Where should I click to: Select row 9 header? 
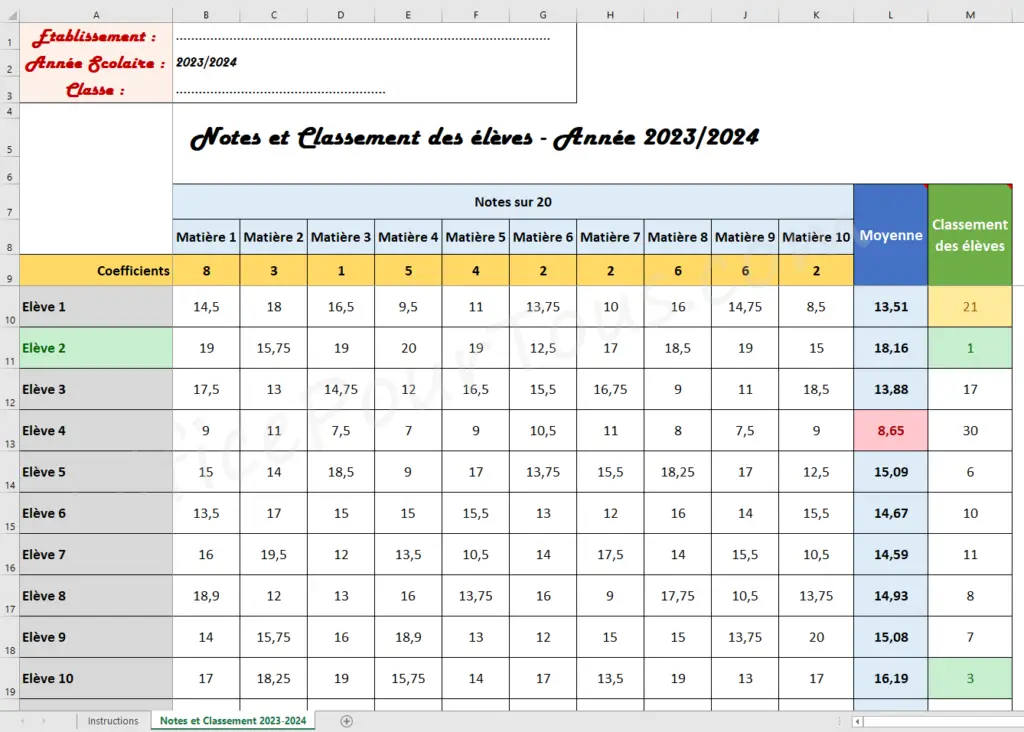coord(9,270)
